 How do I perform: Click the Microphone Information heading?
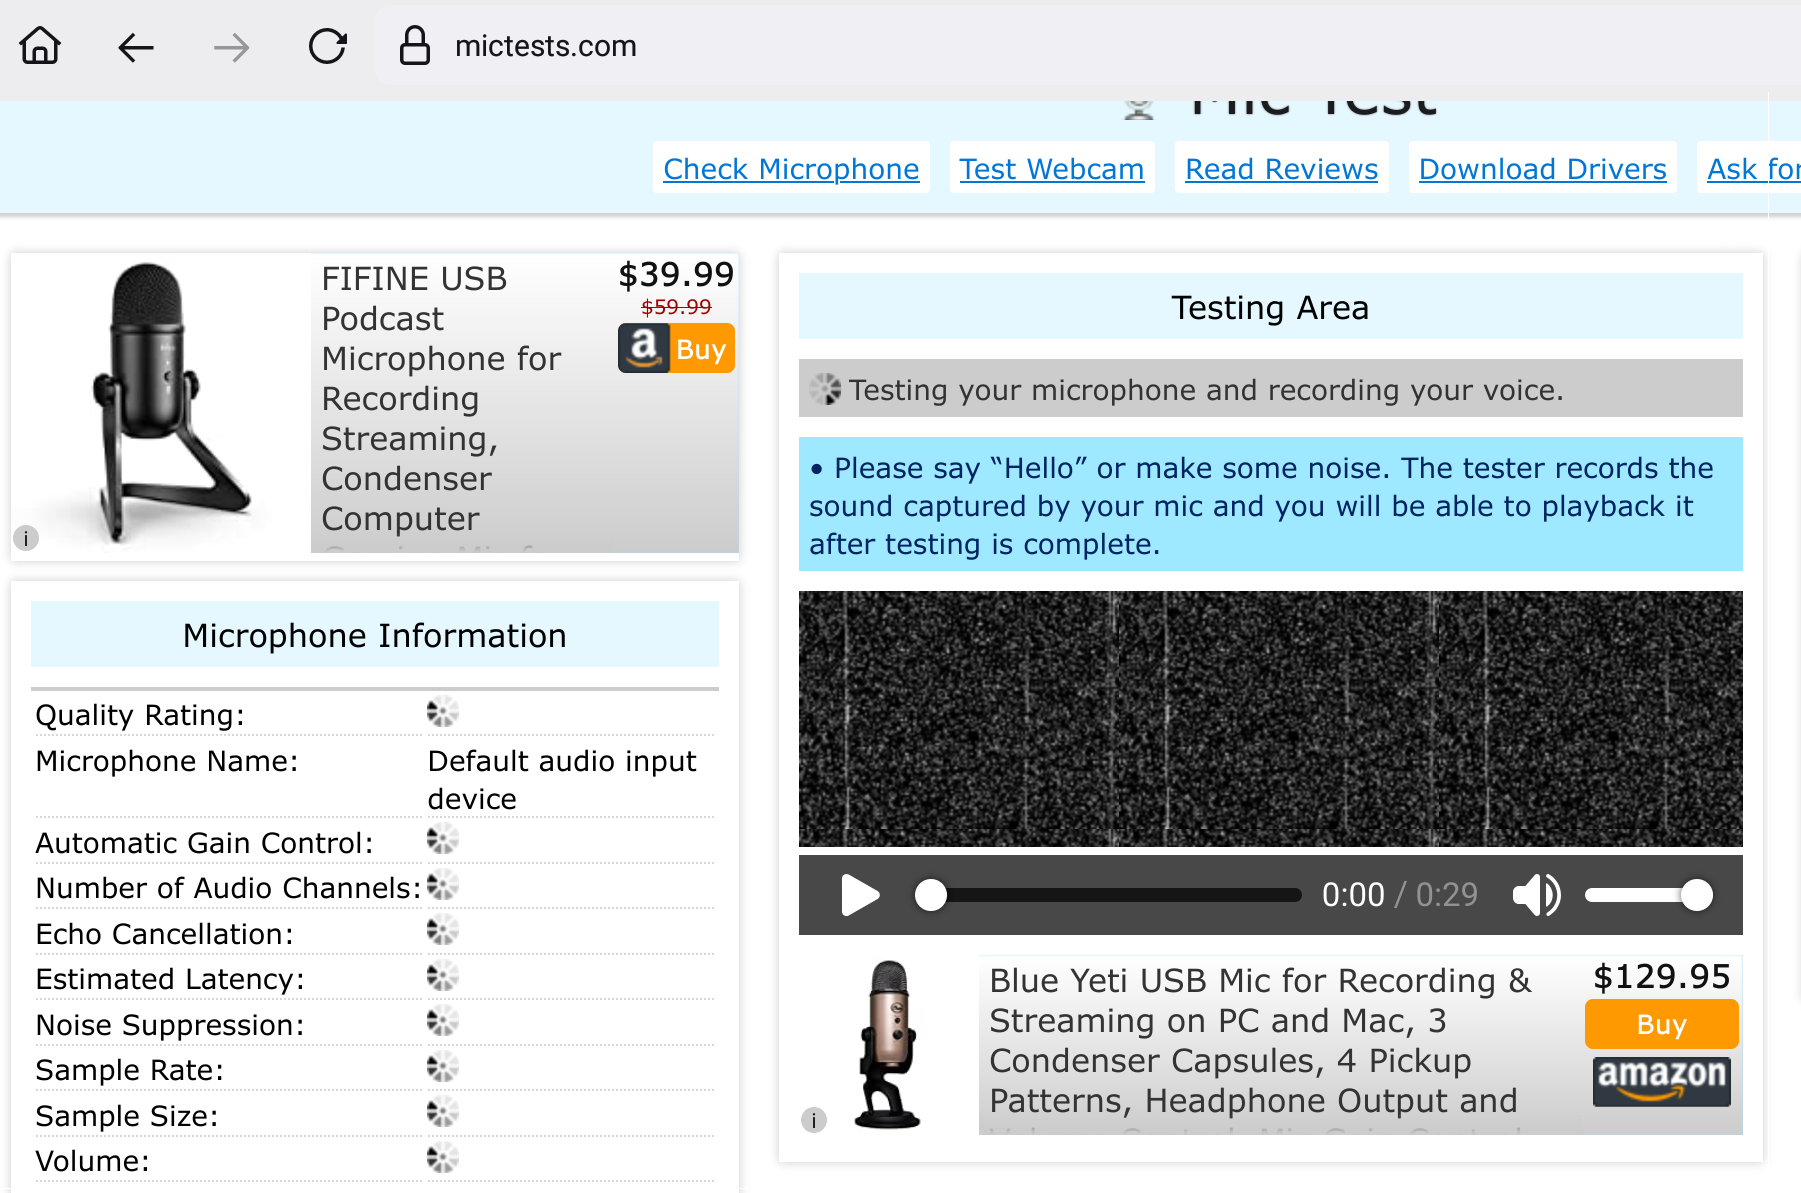(x=375, y=635)
